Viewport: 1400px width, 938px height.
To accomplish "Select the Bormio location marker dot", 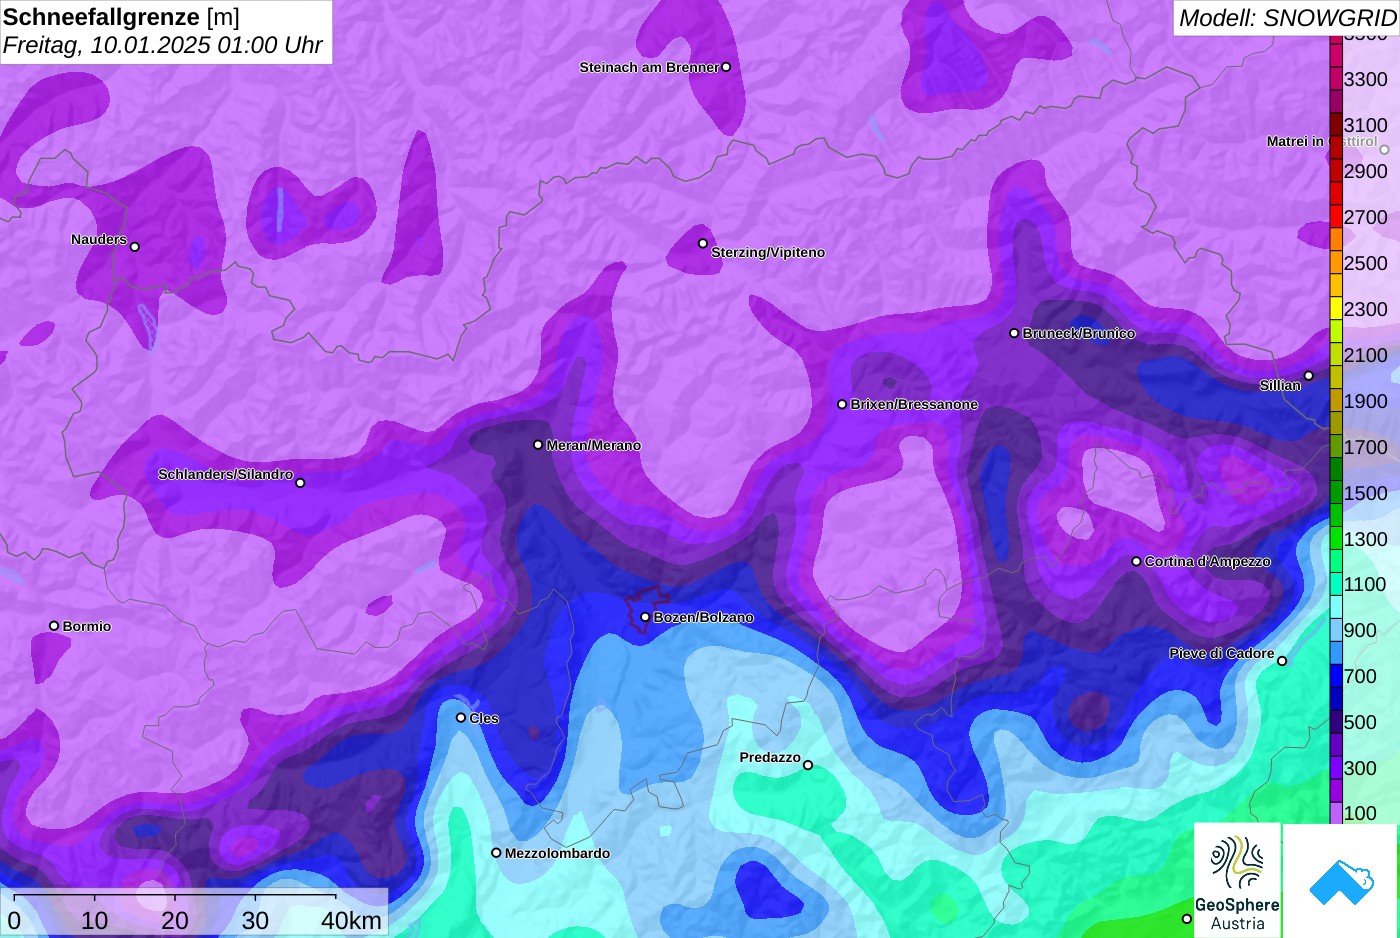I will tap(54, 626).
